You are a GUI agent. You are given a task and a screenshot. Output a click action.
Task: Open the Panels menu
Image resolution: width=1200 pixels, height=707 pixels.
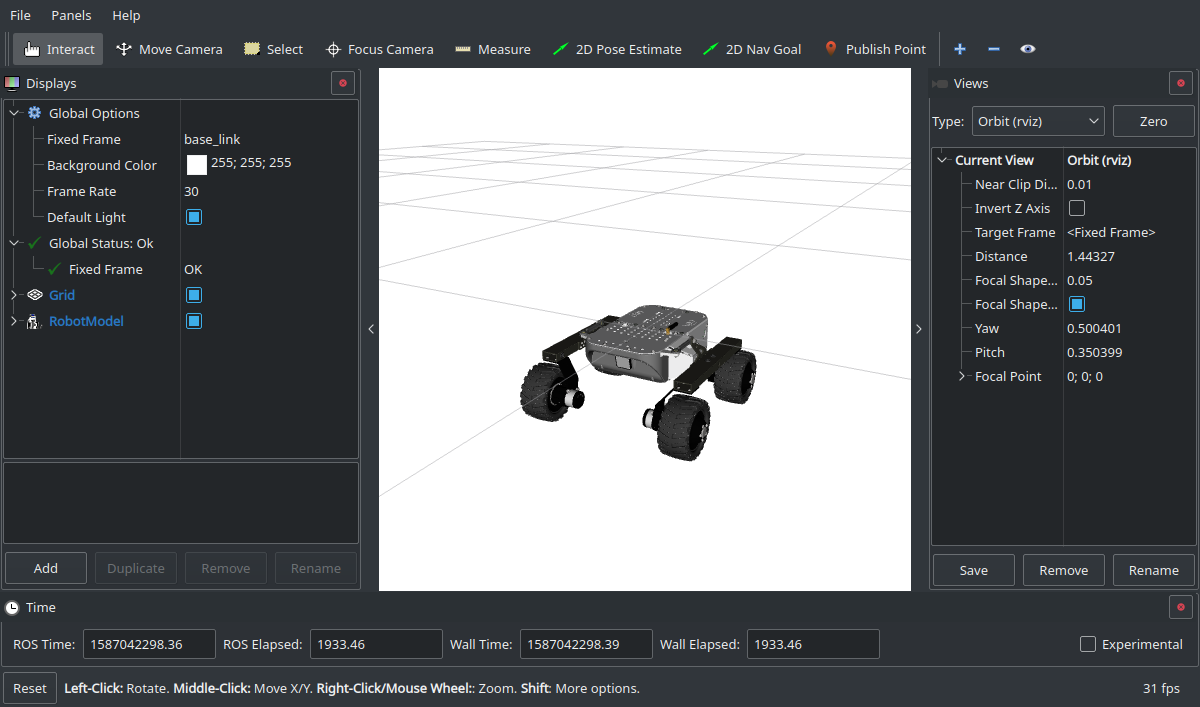point(71,15)
